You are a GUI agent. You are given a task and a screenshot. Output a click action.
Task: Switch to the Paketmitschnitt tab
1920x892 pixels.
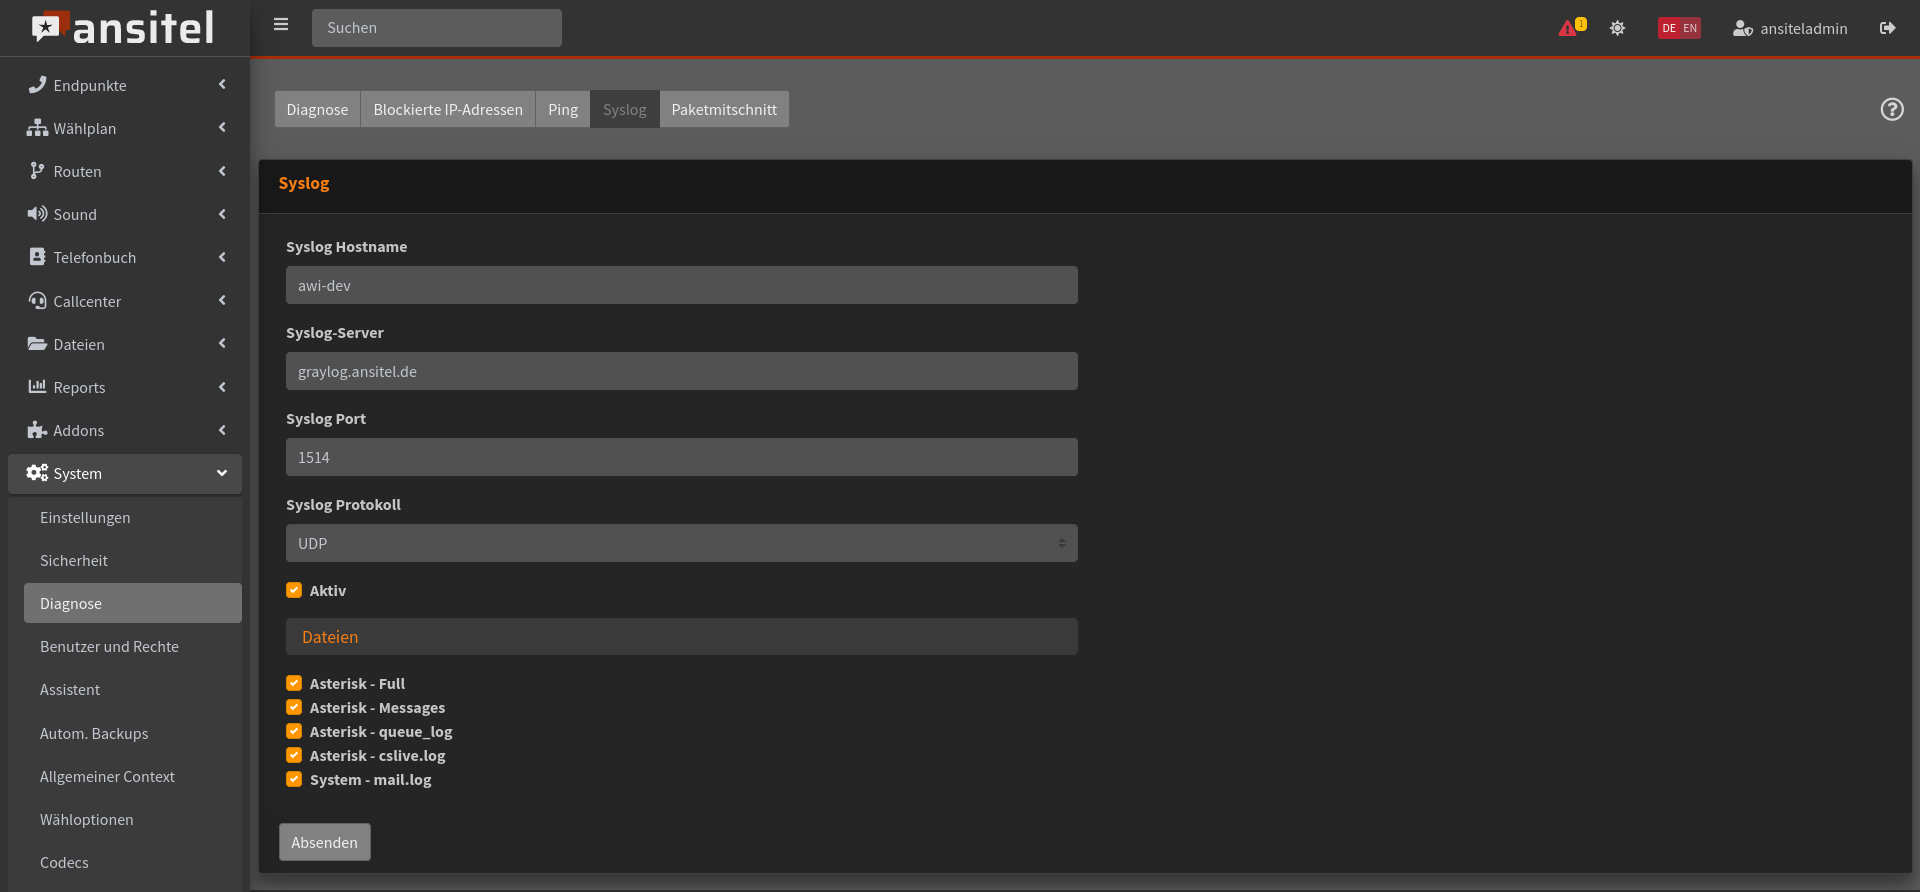pos(723,109)
